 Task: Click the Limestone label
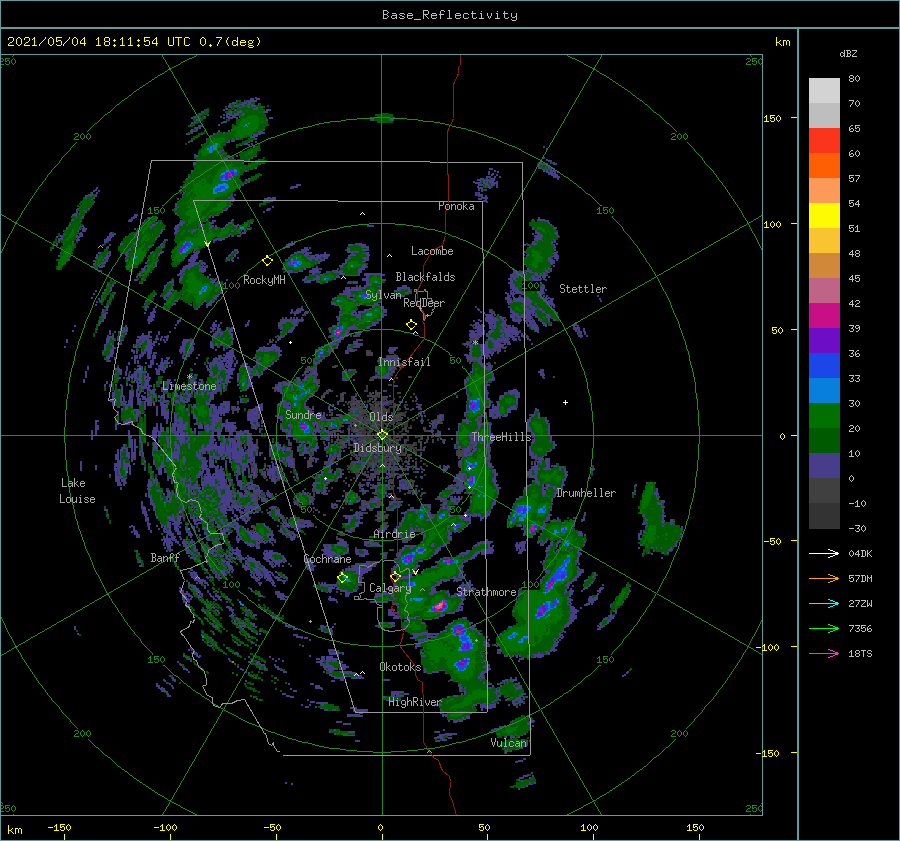tap(189, 386)
